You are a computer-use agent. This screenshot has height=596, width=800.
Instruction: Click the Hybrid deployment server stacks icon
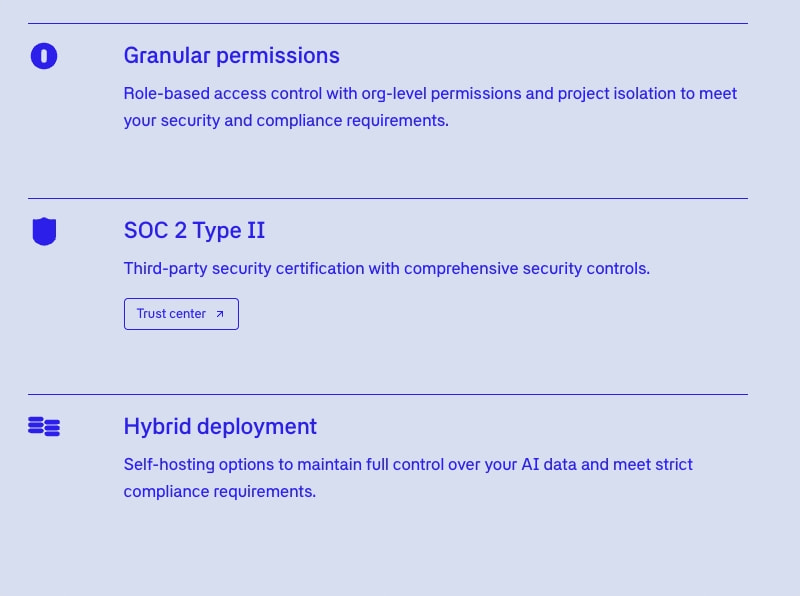click(x=44, y=427)
